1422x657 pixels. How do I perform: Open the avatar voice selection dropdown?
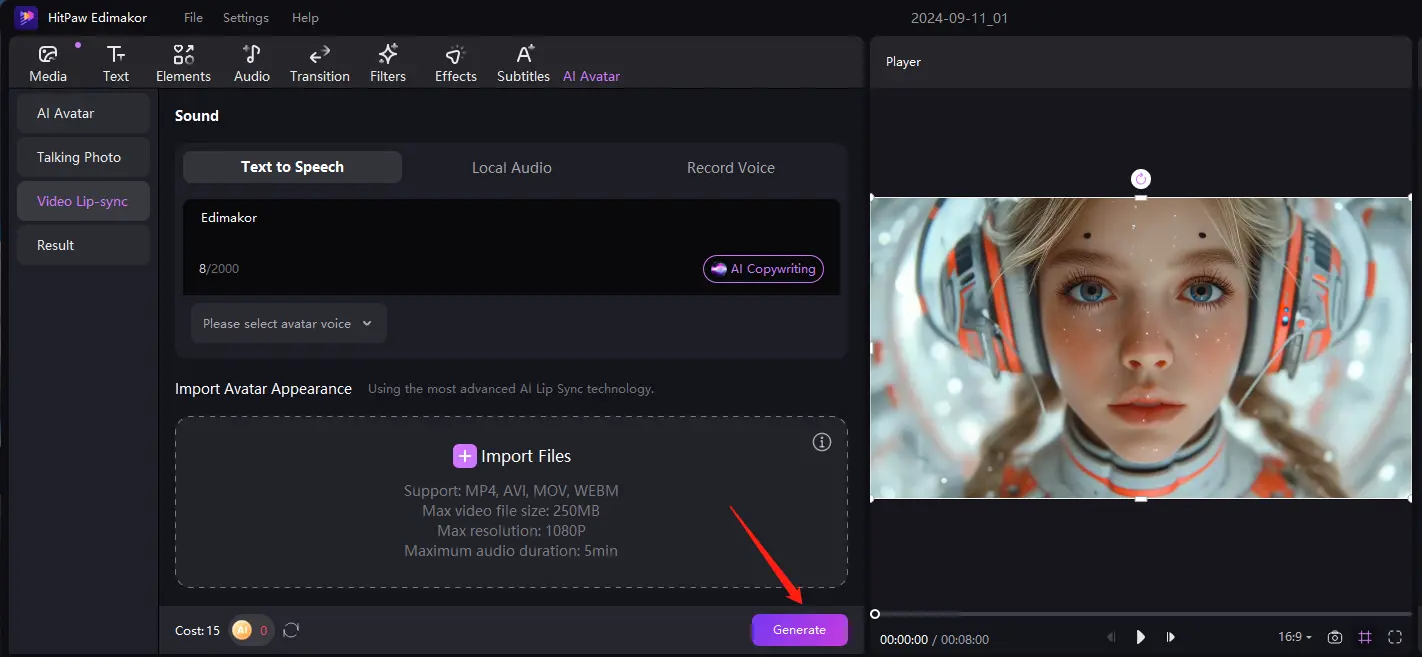pos(288,323)
